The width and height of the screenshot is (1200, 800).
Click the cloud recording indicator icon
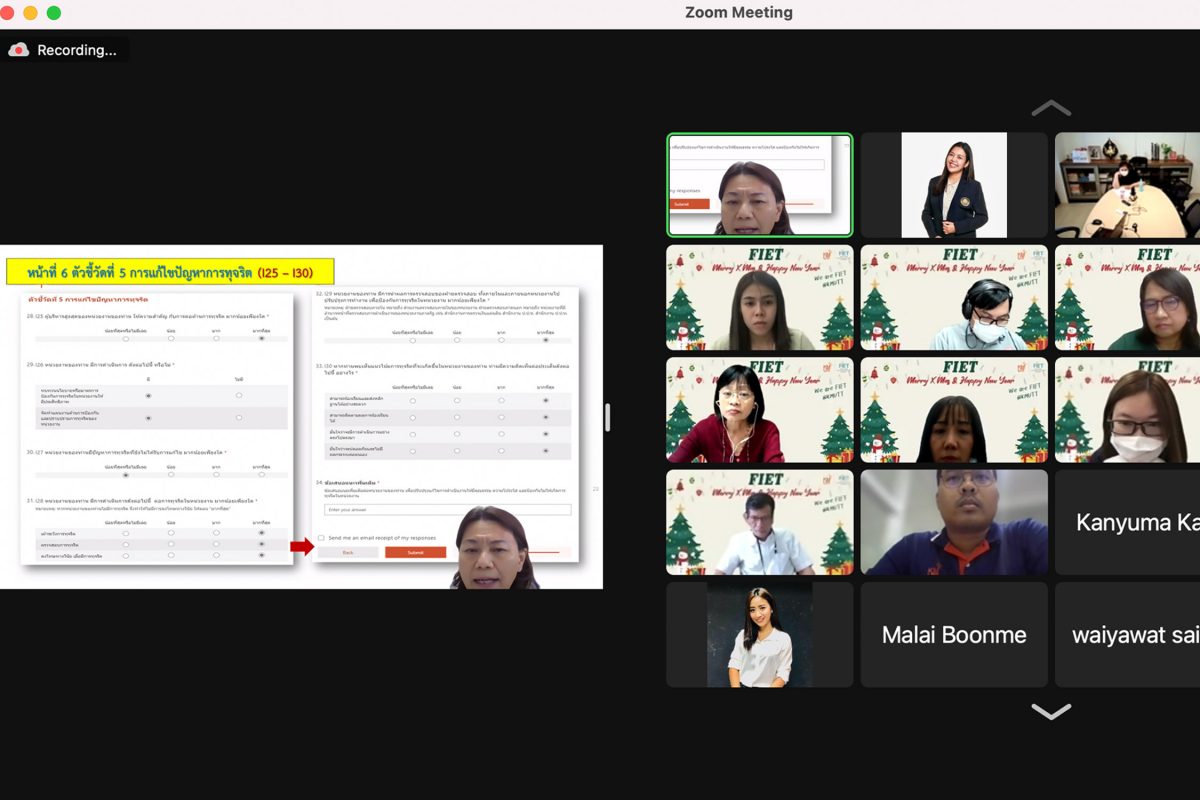coord(19,50)
